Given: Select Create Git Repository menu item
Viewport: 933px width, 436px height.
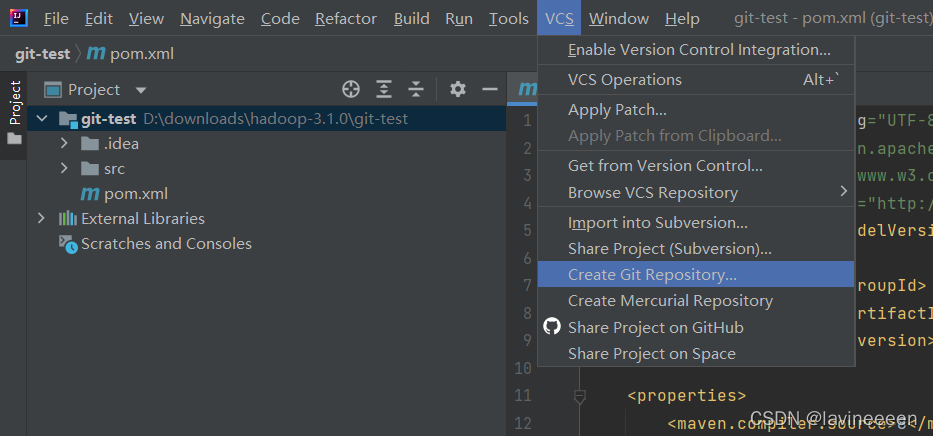Looking at the screenshot, I should pyautogui.click(x=652, y=274).
